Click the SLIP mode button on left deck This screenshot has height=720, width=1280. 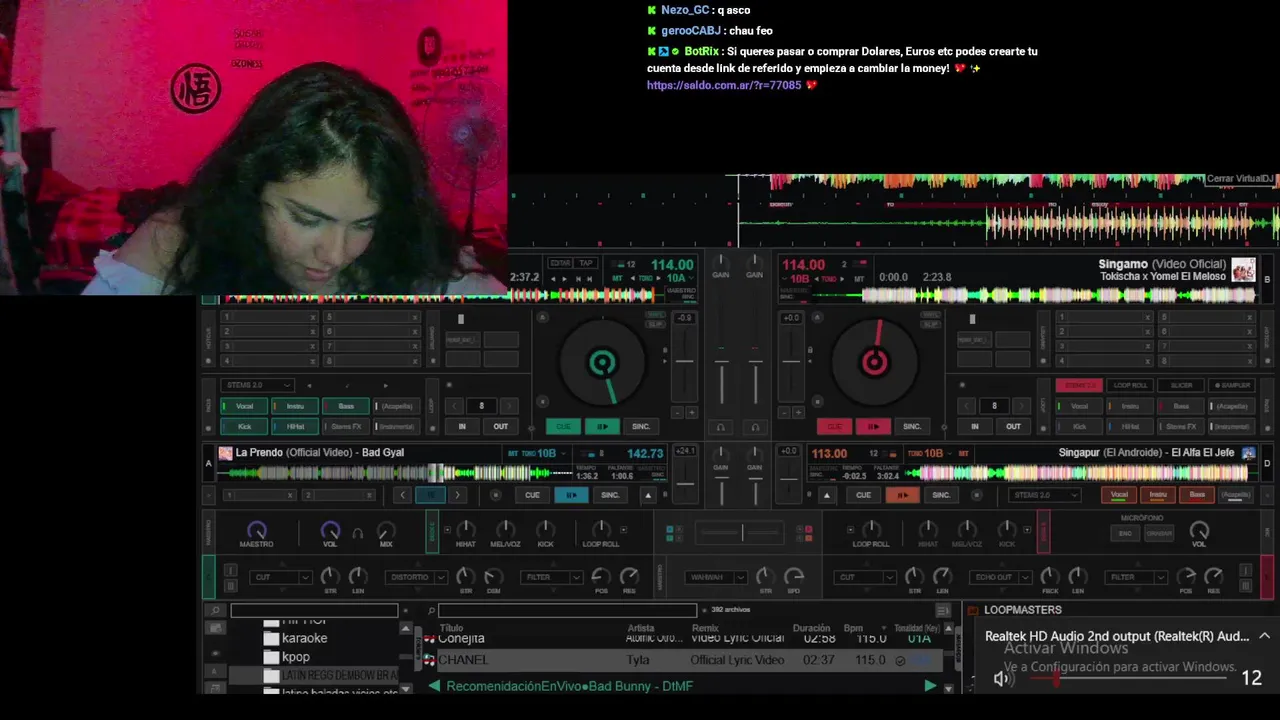654,325
